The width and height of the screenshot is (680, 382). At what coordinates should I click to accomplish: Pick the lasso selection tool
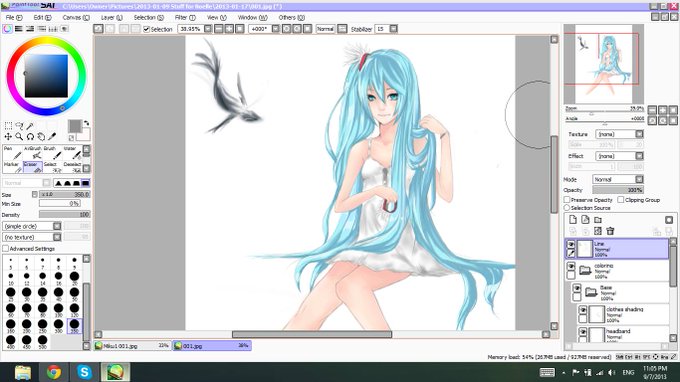(x=19, y=126)
